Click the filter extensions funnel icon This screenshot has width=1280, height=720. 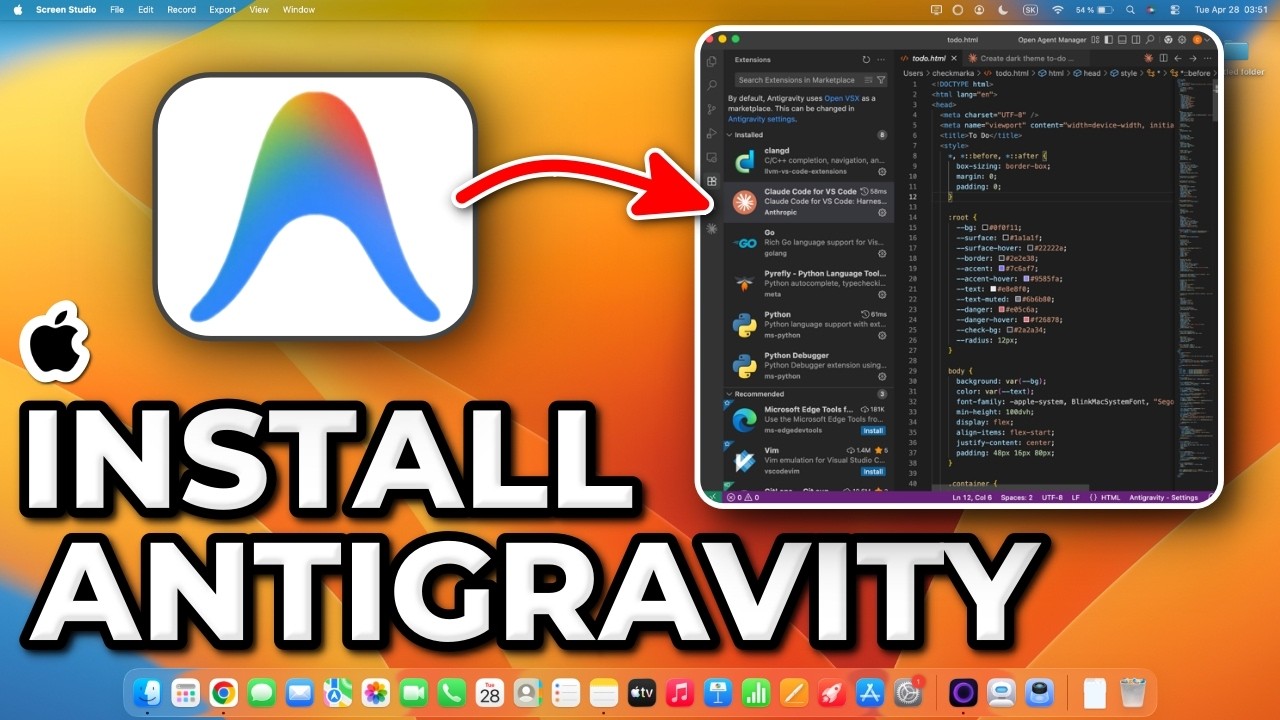click(x=881, y=80)
